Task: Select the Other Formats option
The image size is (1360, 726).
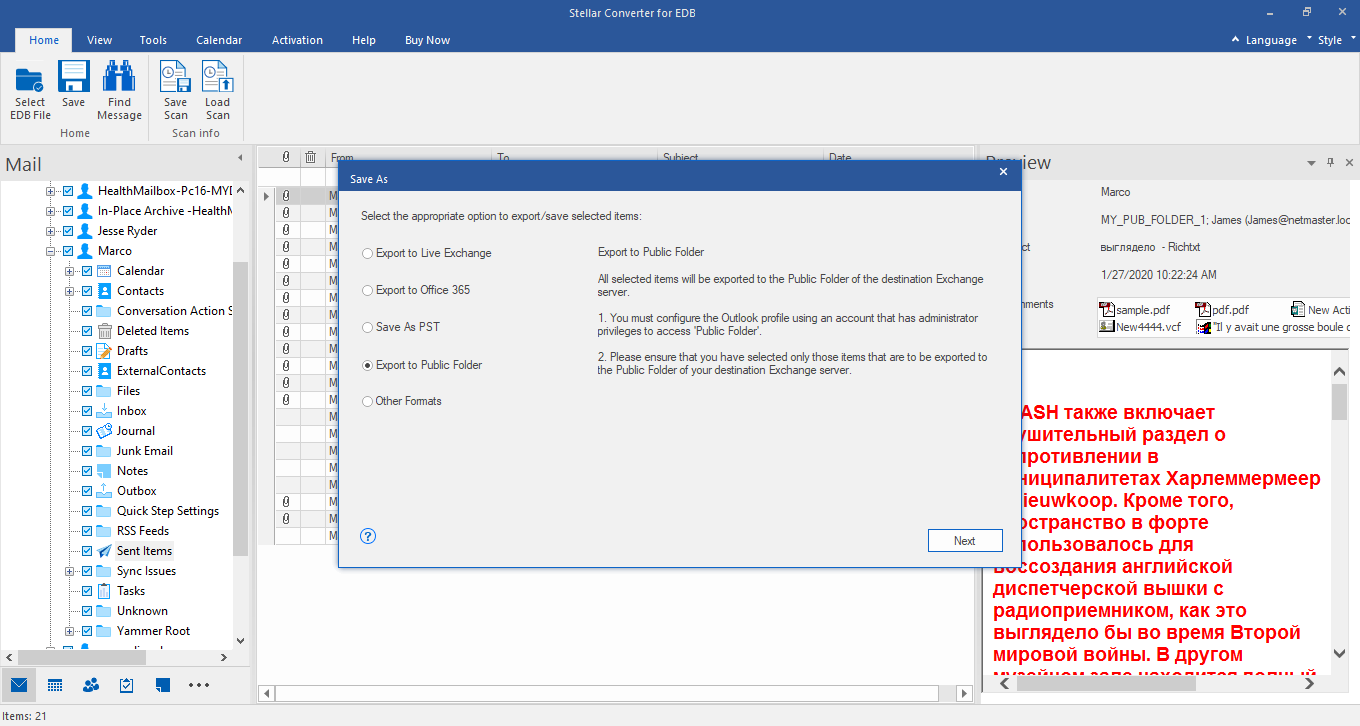Action: 402,401
